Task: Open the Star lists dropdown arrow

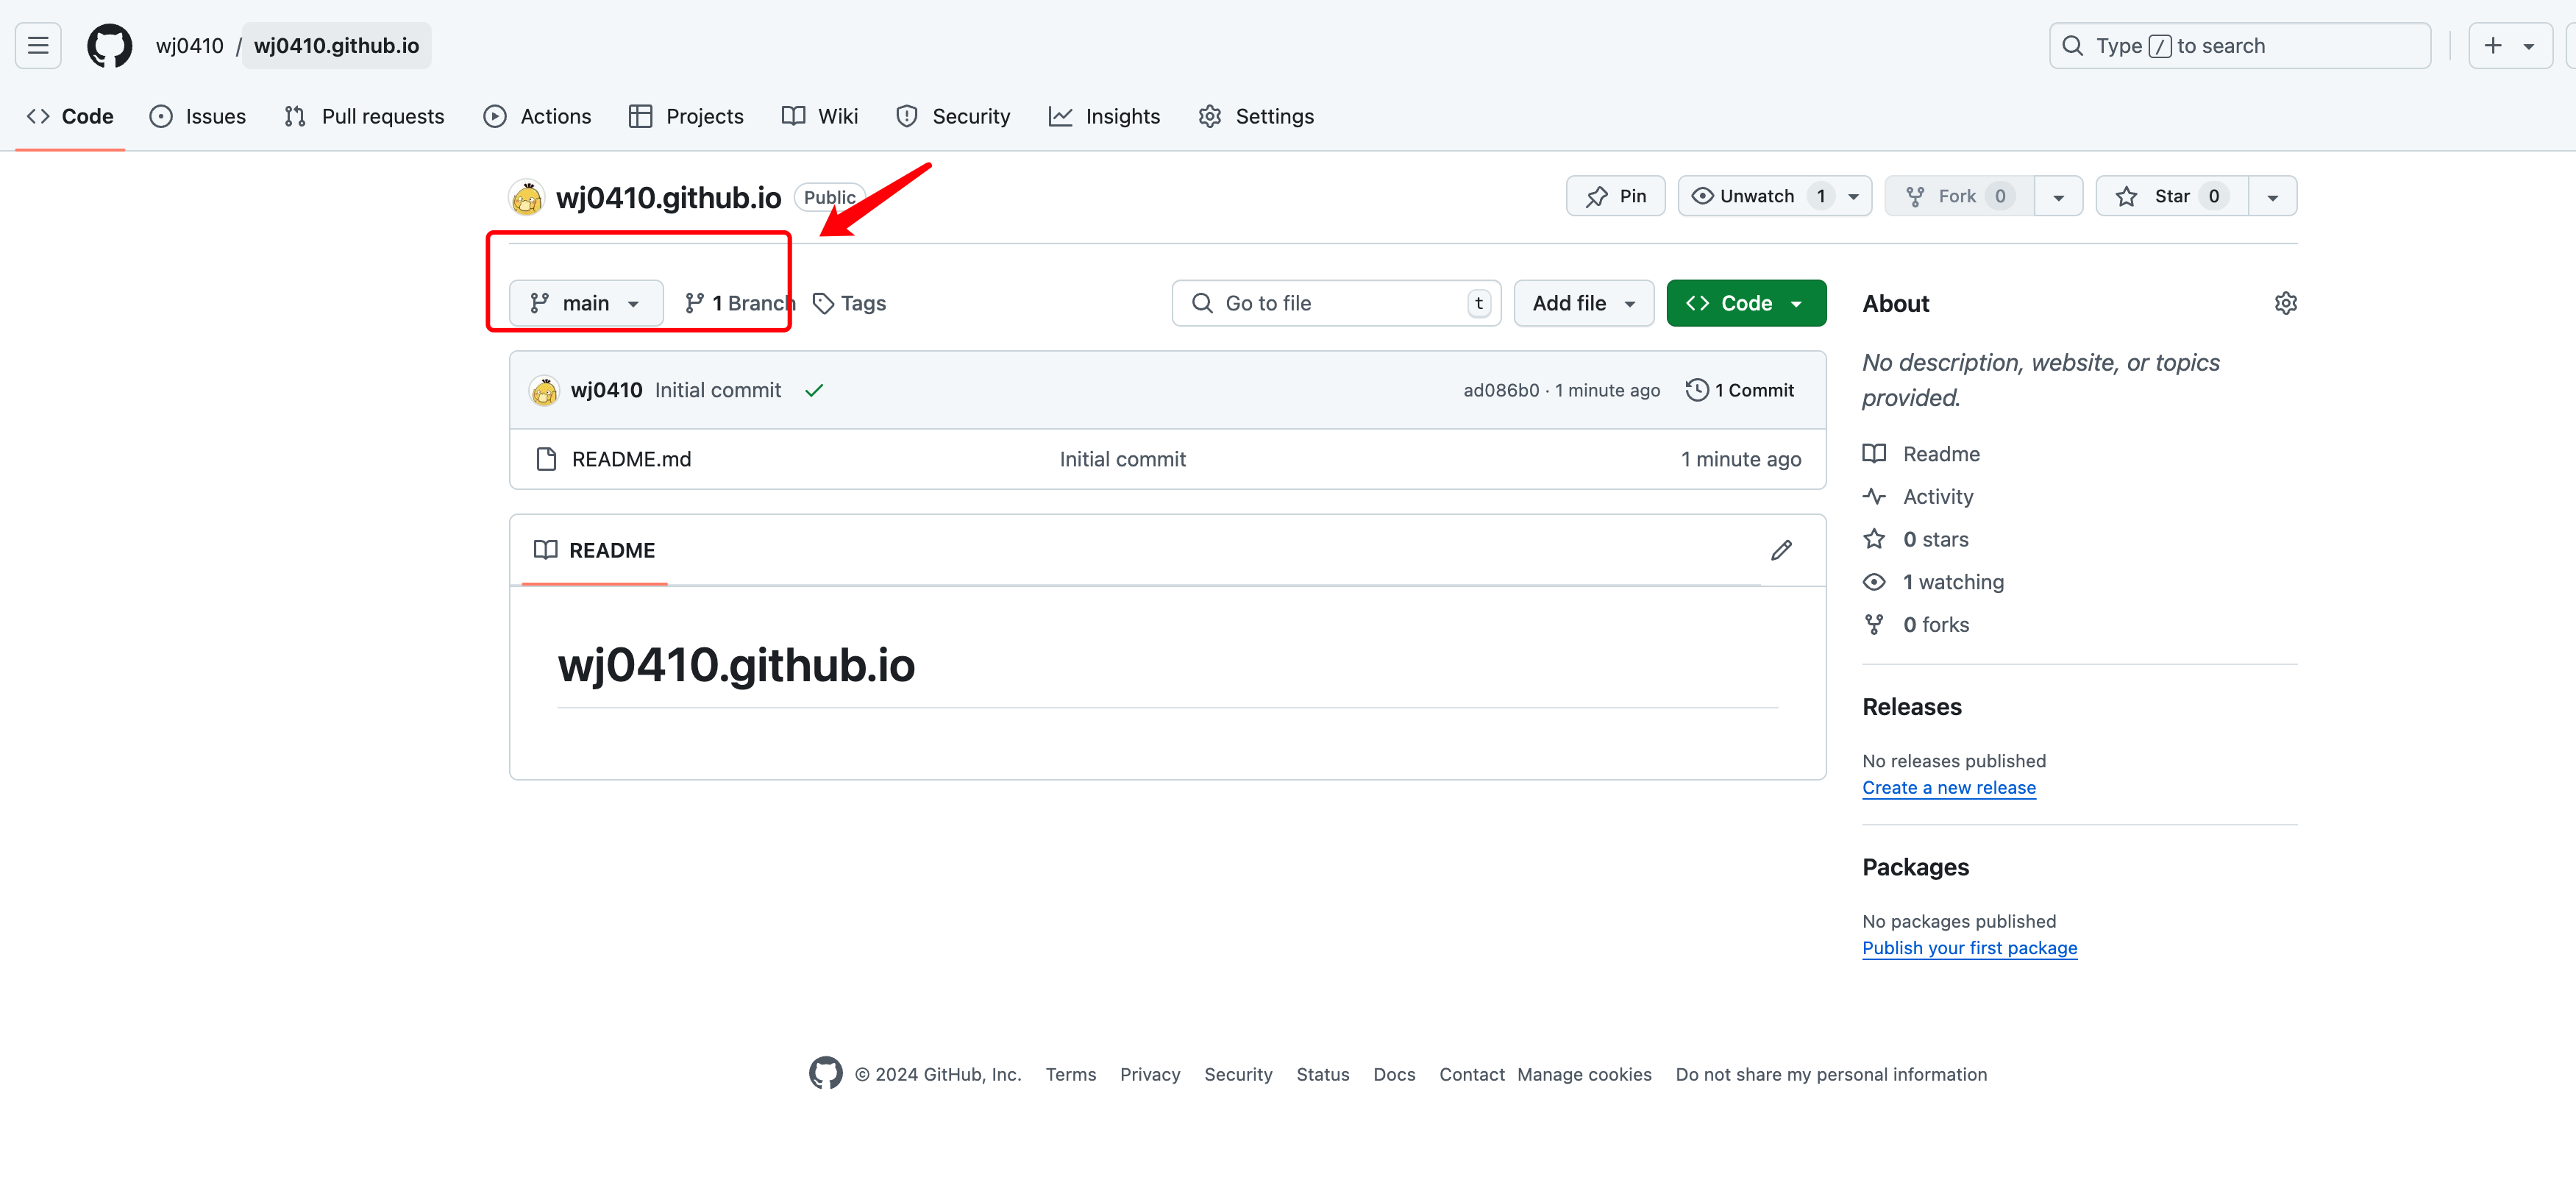Action: 2272,197
